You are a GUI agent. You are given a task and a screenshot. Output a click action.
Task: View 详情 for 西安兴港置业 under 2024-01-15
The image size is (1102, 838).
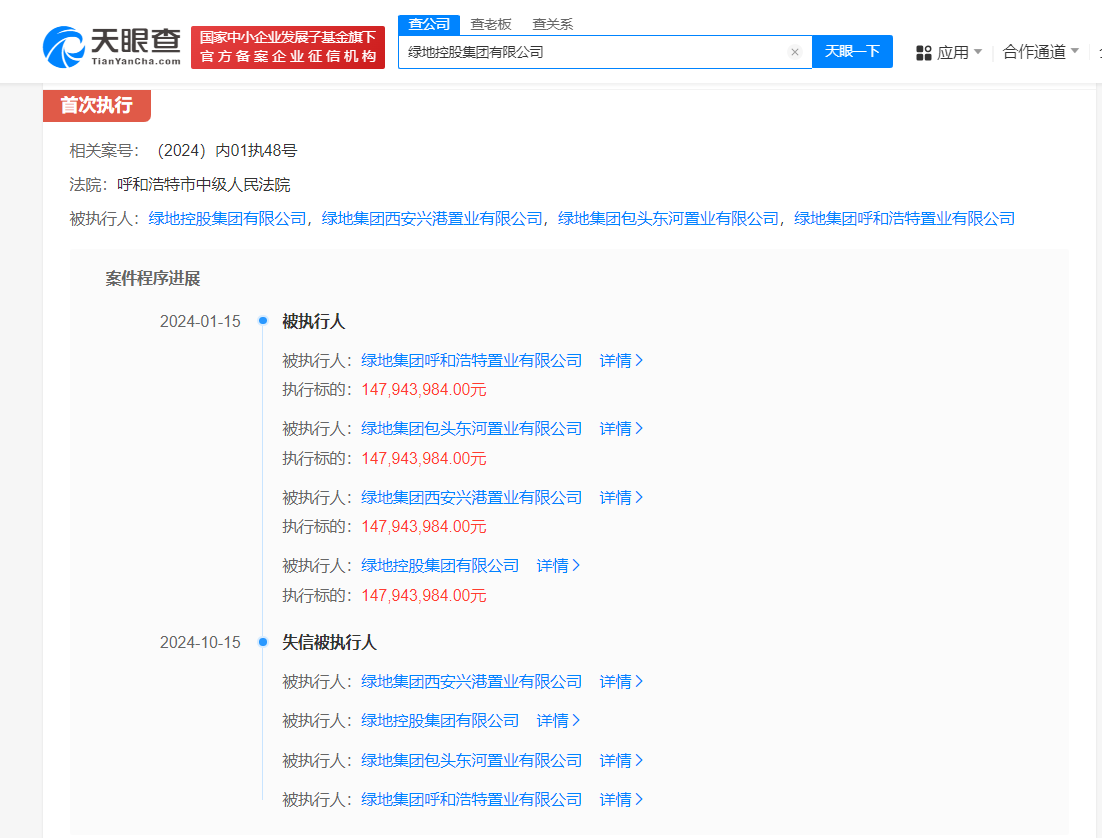(x=621, y=498)
